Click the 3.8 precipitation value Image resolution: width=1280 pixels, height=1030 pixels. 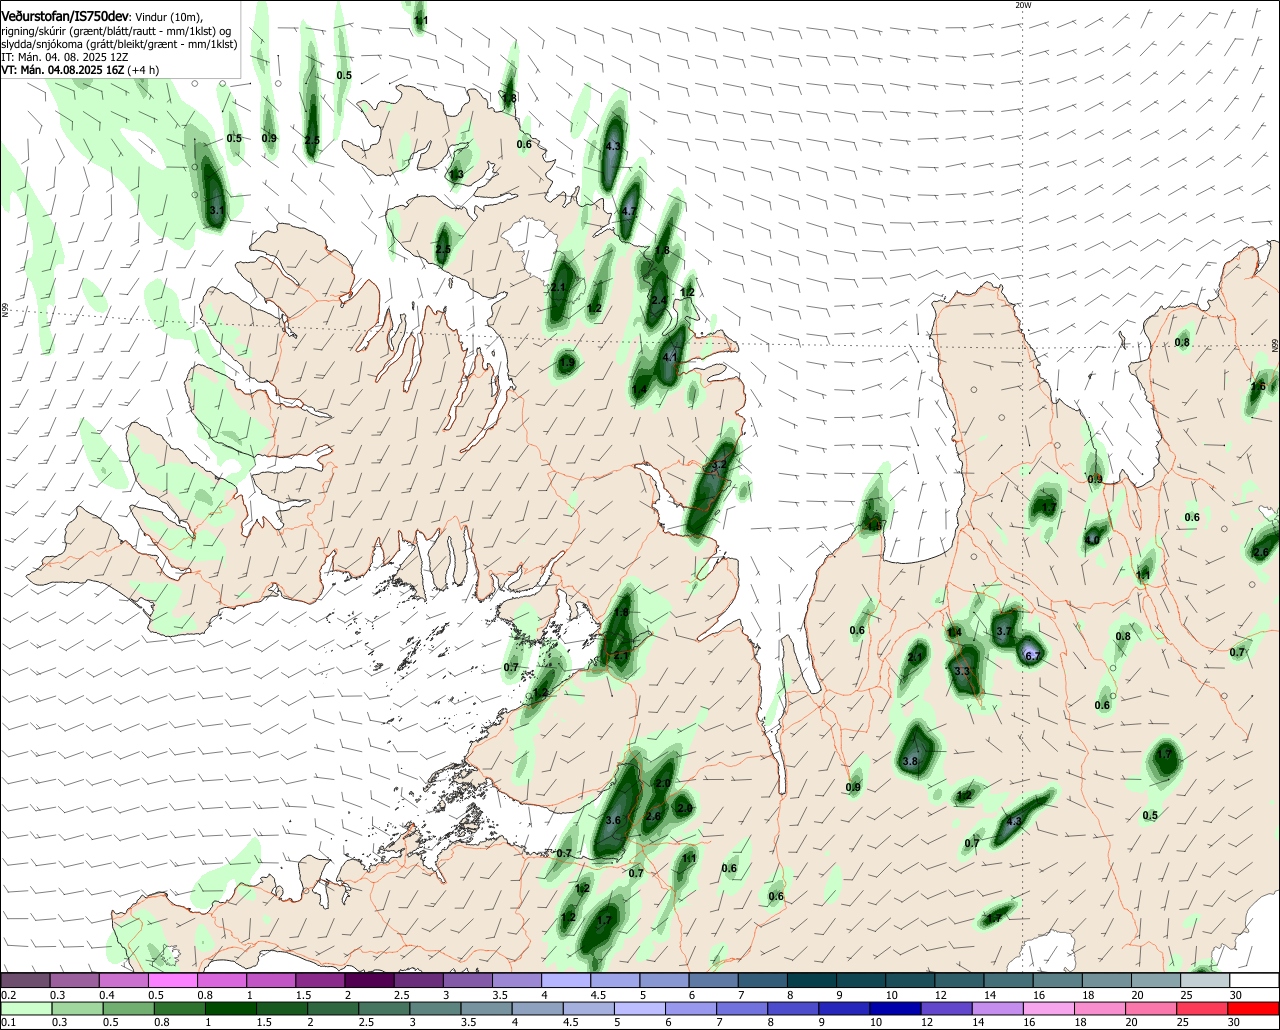910,761
